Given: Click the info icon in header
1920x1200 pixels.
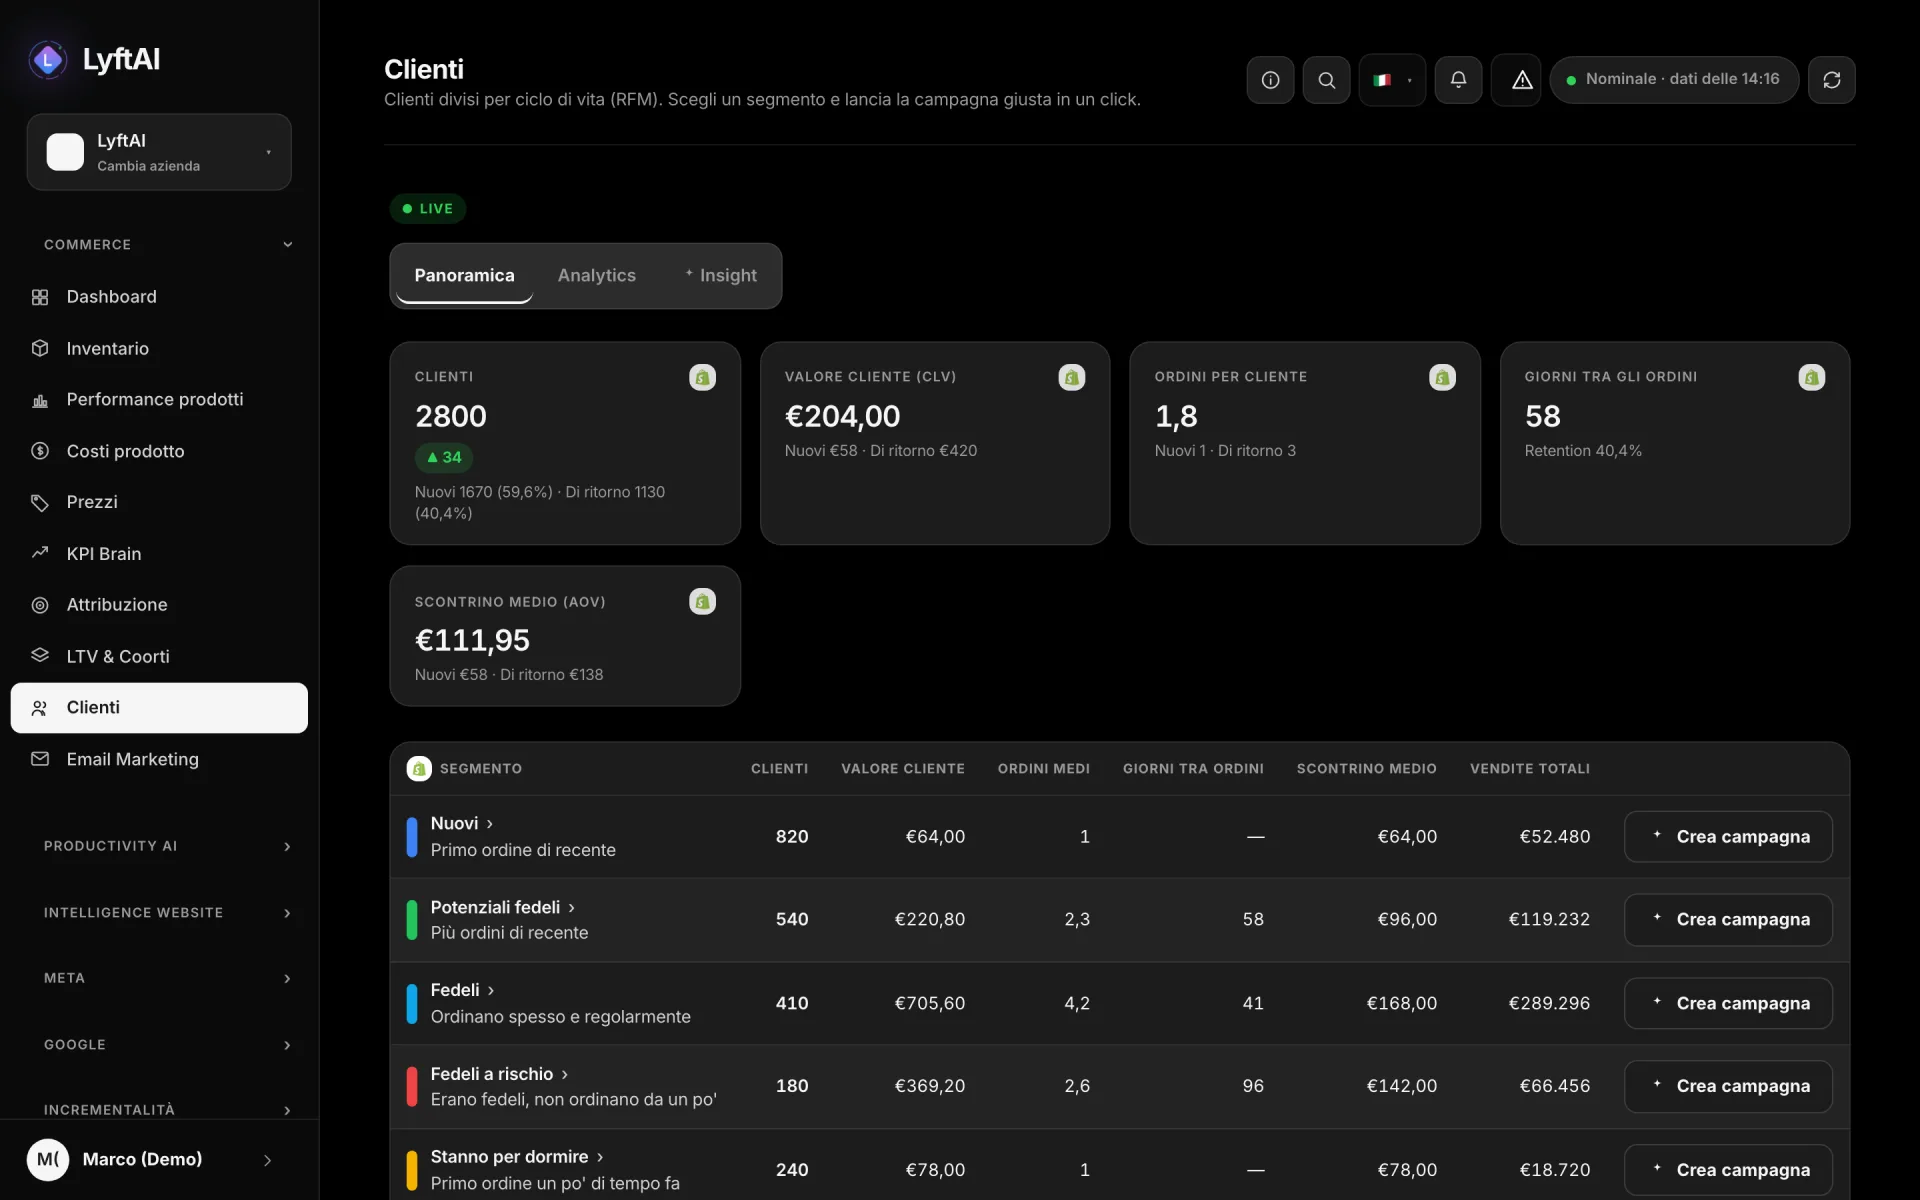Looking at the screenshot, I should pos(1270,80).
